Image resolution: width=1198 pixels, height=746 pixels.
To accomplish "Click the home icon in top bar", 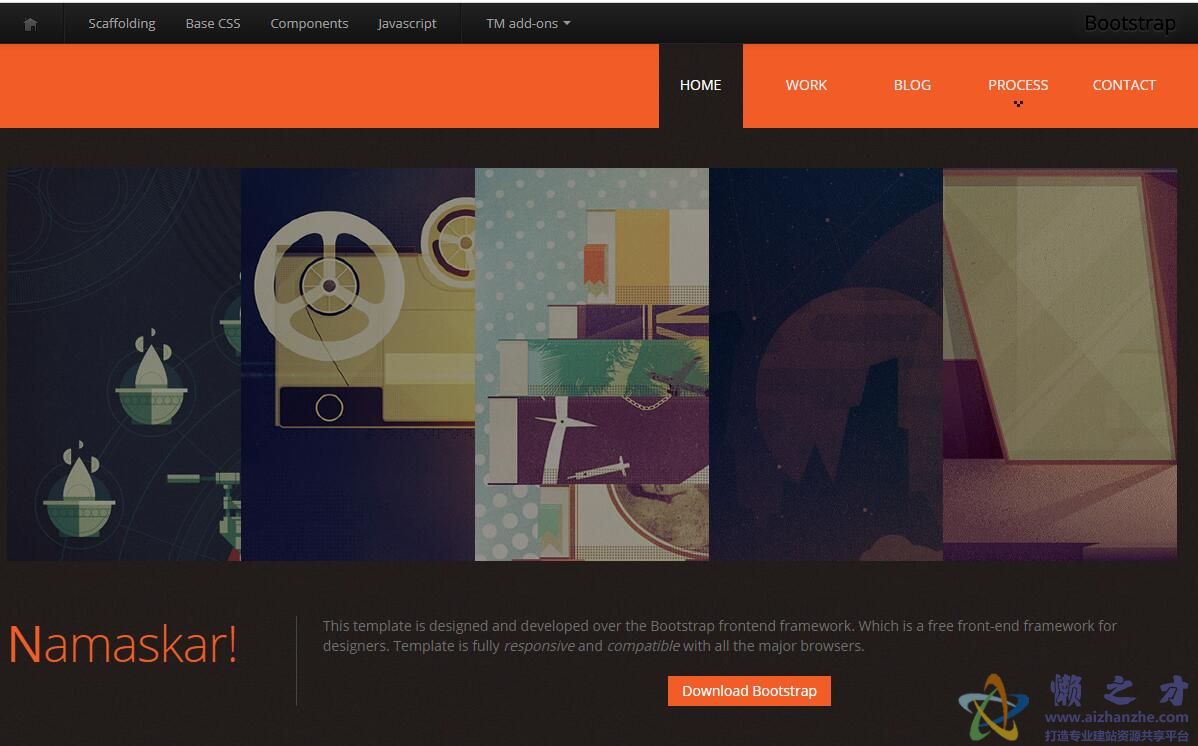I will click(31, 24).
